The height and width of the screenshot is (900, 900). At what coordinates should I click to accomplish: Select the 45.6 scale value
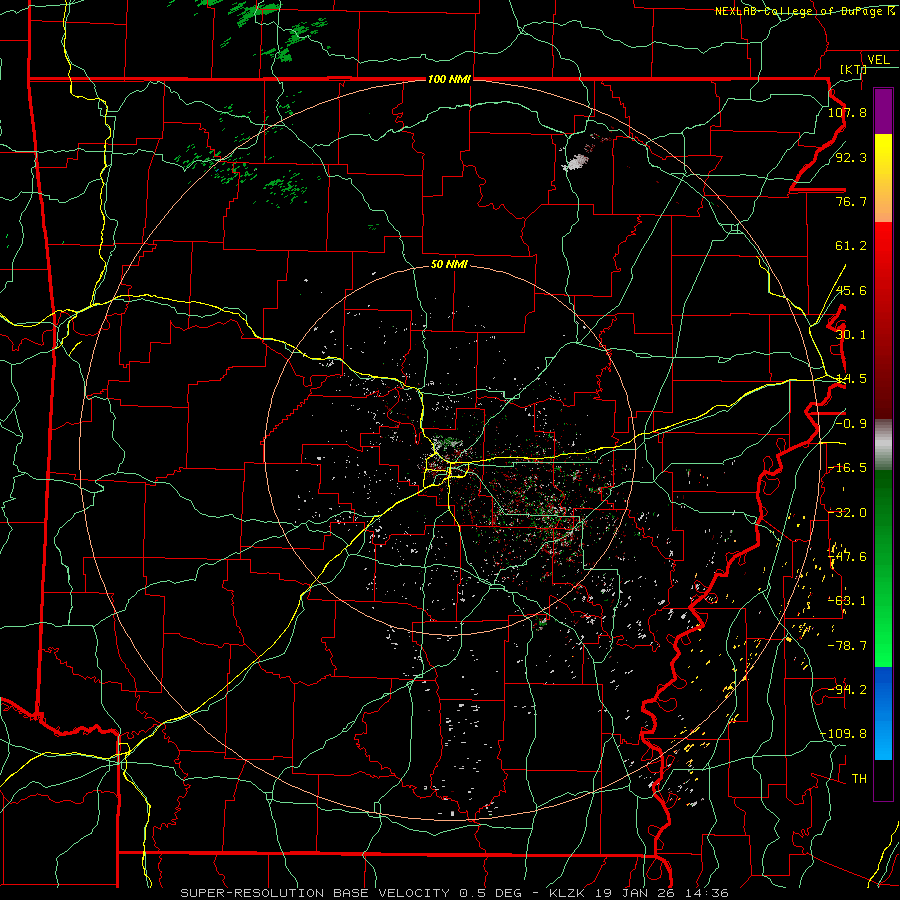(x=851, y=290)
